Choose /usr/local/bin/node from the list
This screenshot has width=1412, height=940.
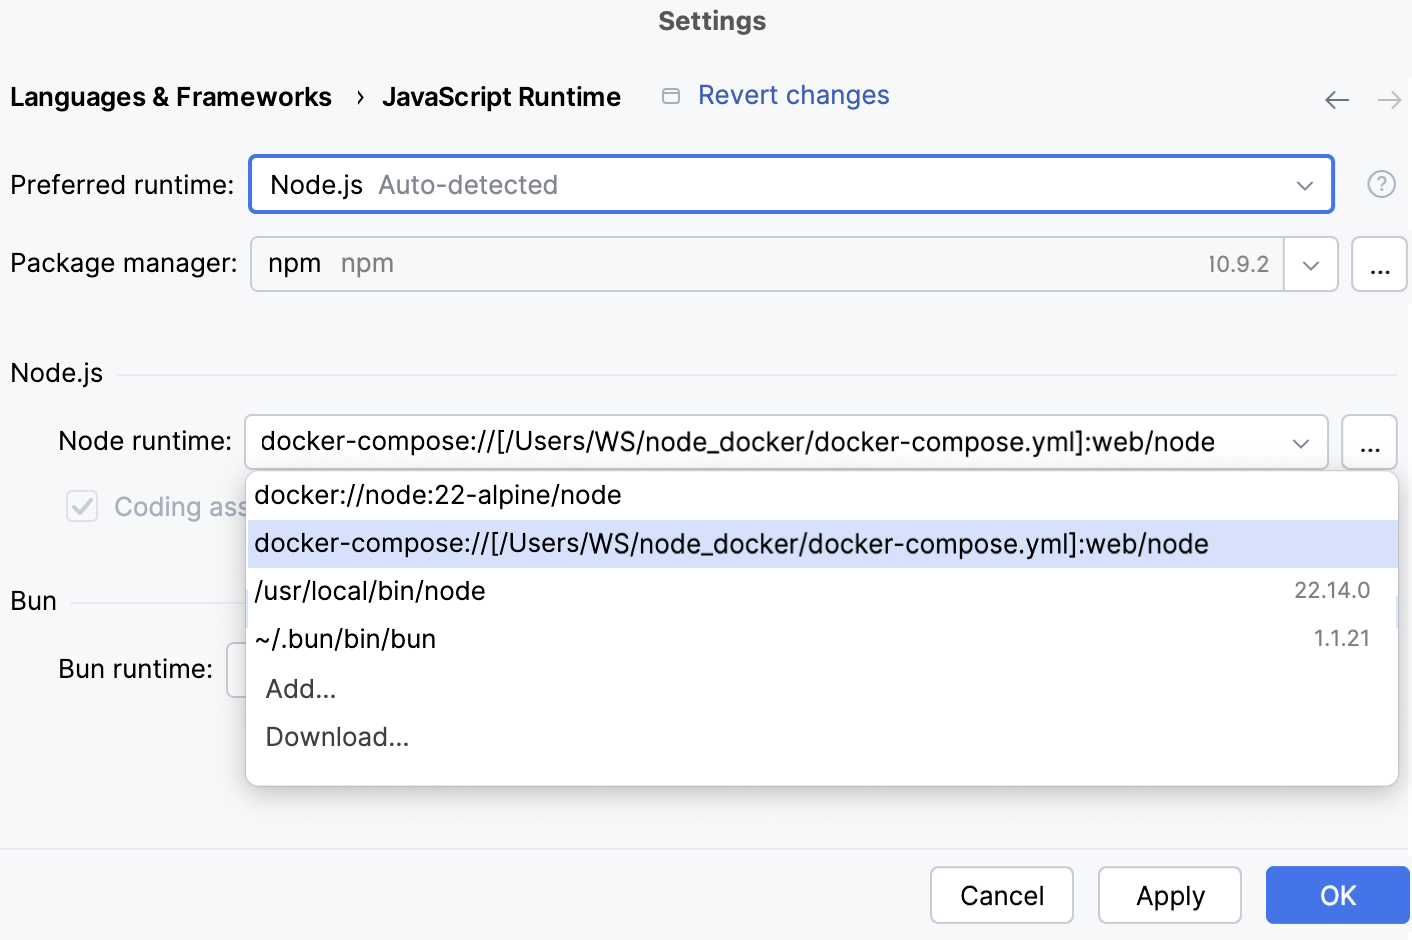(370, 591)
